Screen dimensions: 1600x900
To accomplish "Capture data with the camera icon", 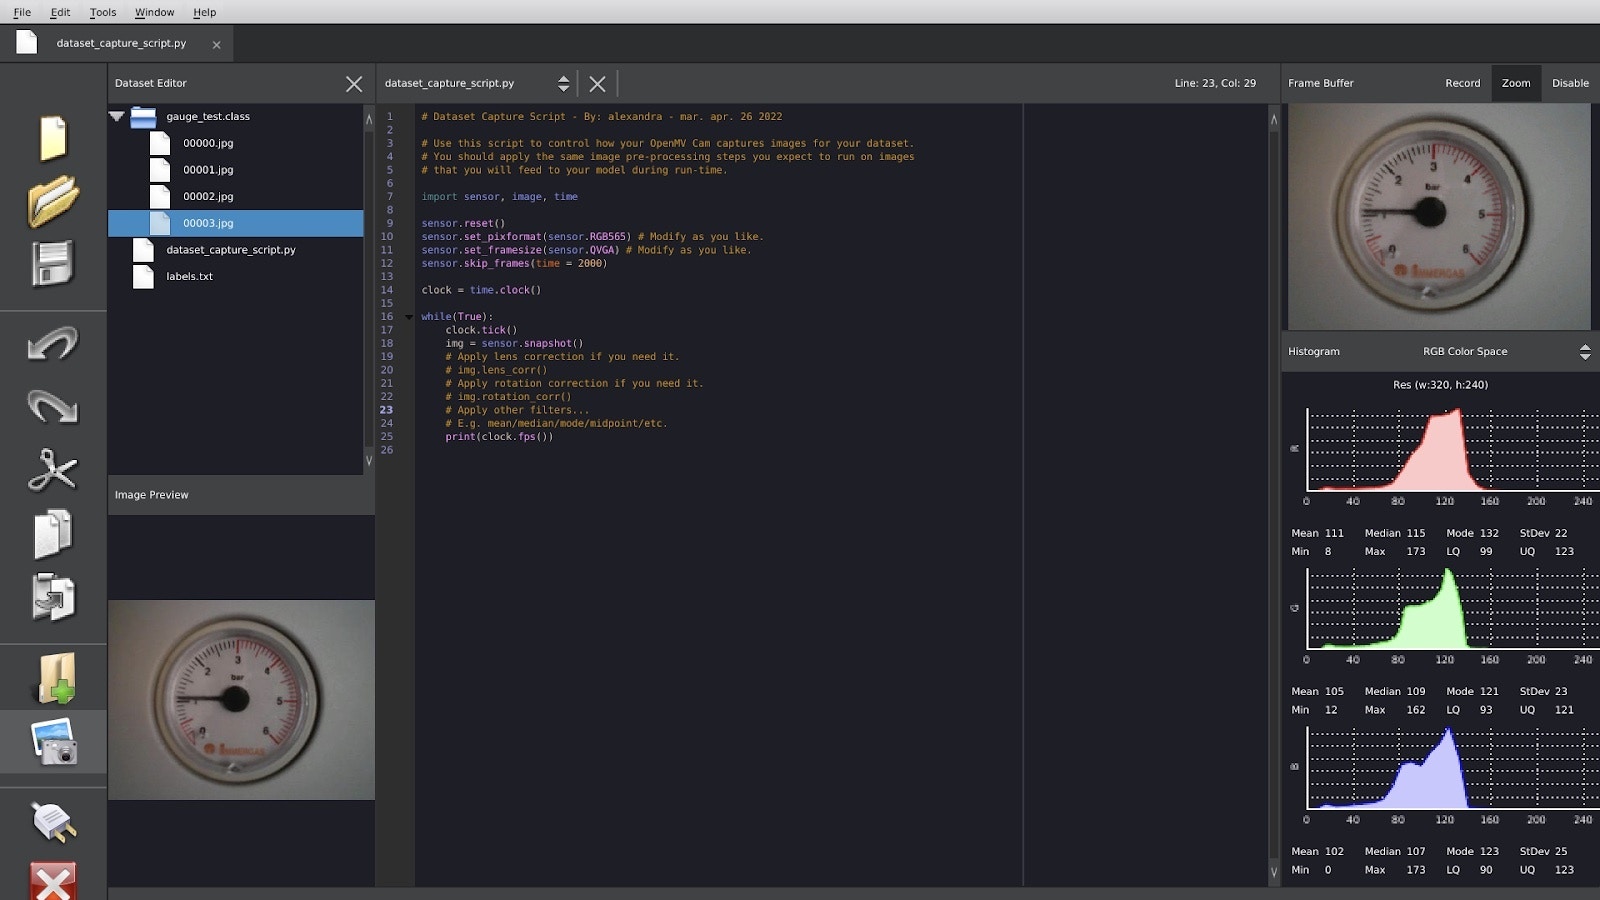I will coord(53,743).
